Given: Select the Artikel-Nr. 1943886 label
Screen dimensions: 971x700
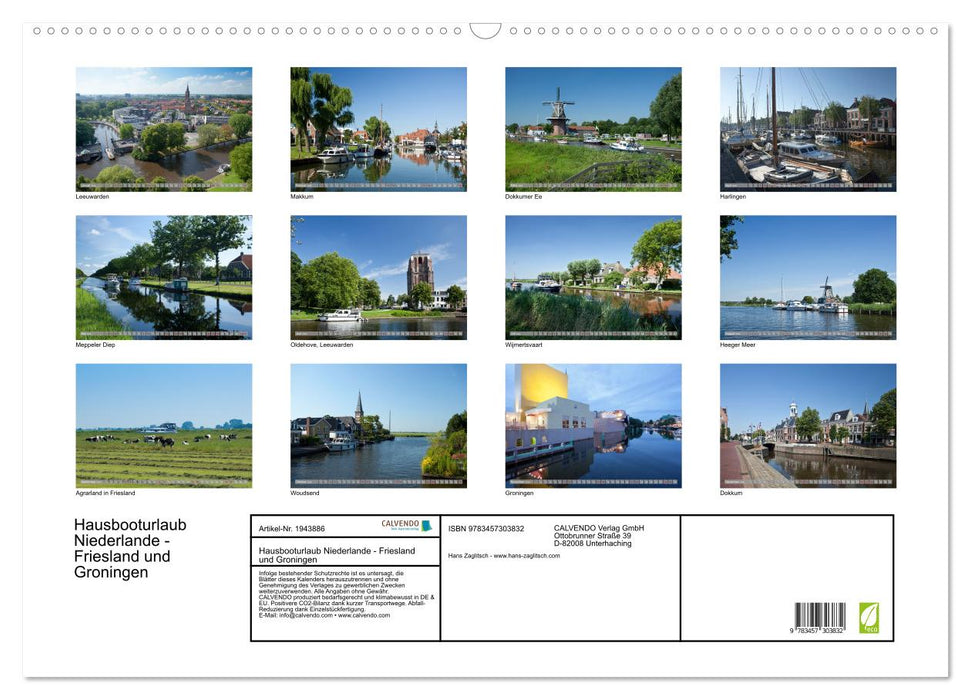Looking at the screenshot, I should point(293,527).
